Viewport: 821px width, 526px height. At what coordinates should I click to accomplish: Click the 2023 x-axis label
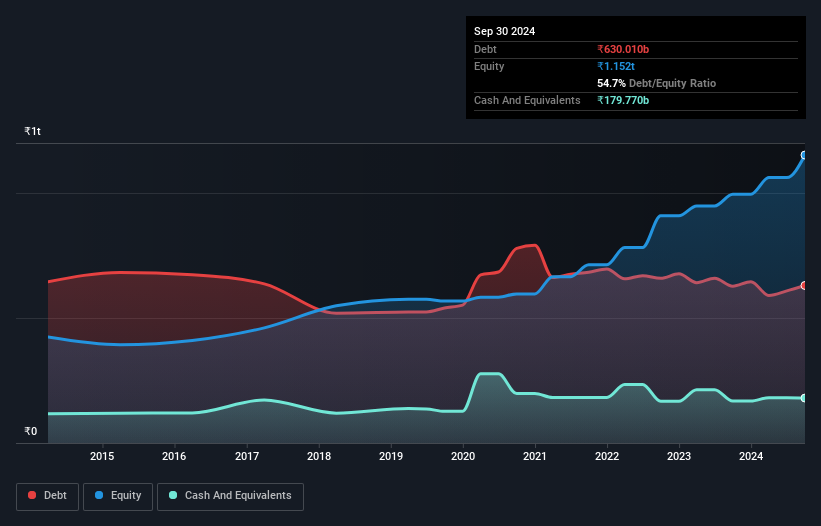coord(679,456)
